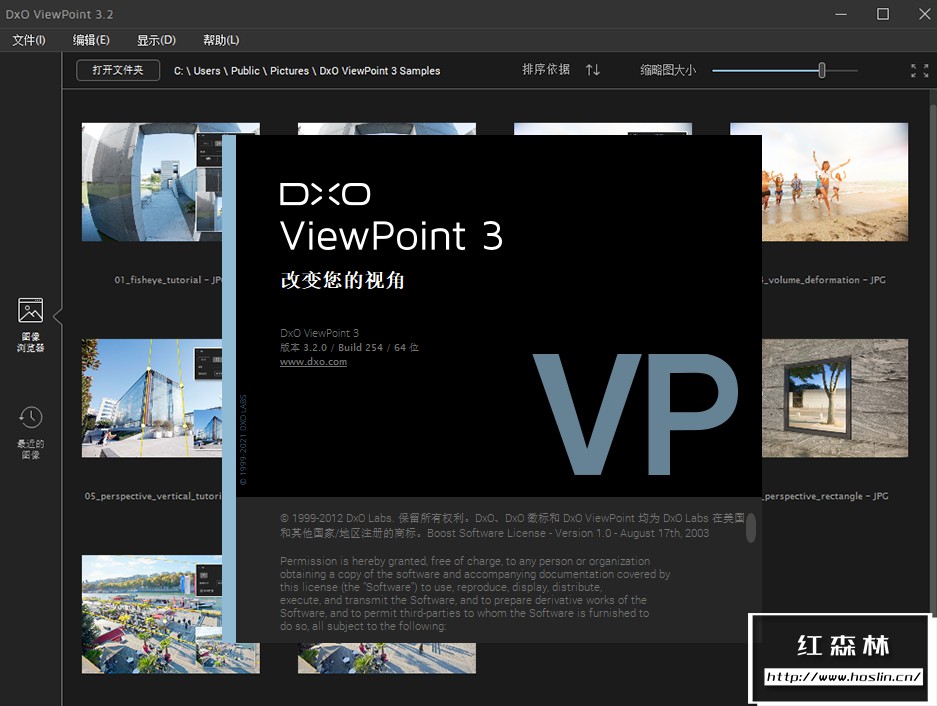Image resolution: width=937 pixels, height=706 pixels.
Task: Open the 显示(D) menu
Action: [x=156, y=40]
